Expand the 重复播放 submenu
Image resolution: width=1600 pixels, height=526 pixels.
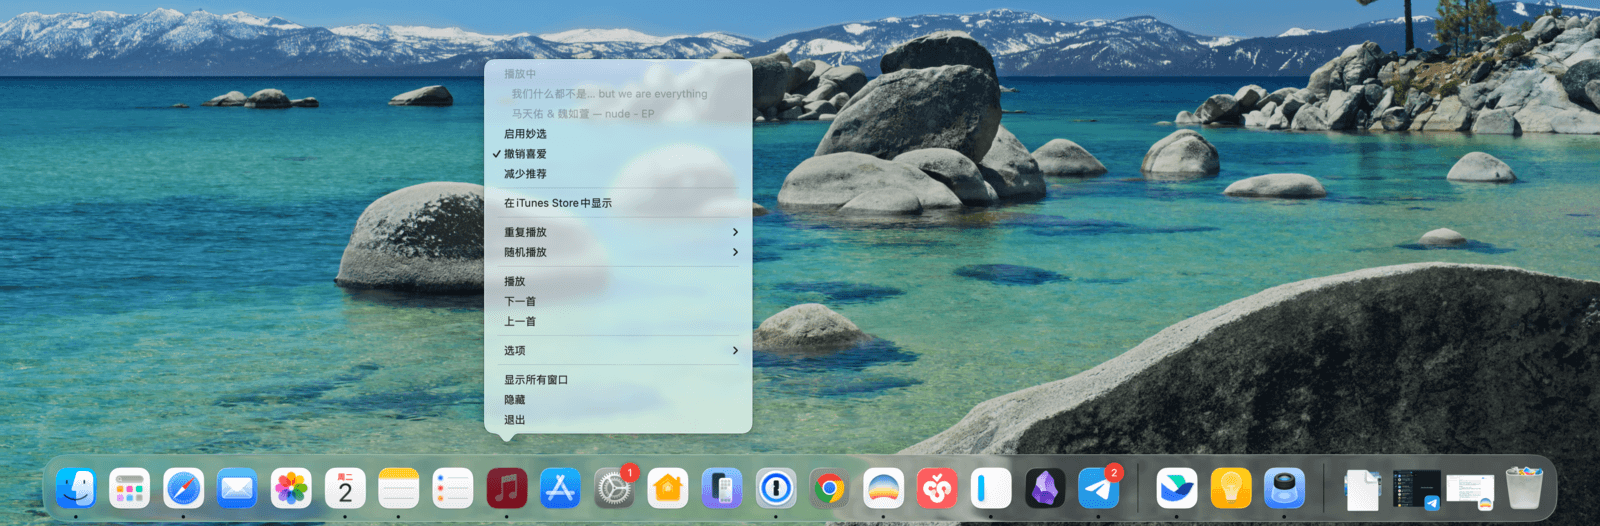pyautogui.click(x=618, y=232)
